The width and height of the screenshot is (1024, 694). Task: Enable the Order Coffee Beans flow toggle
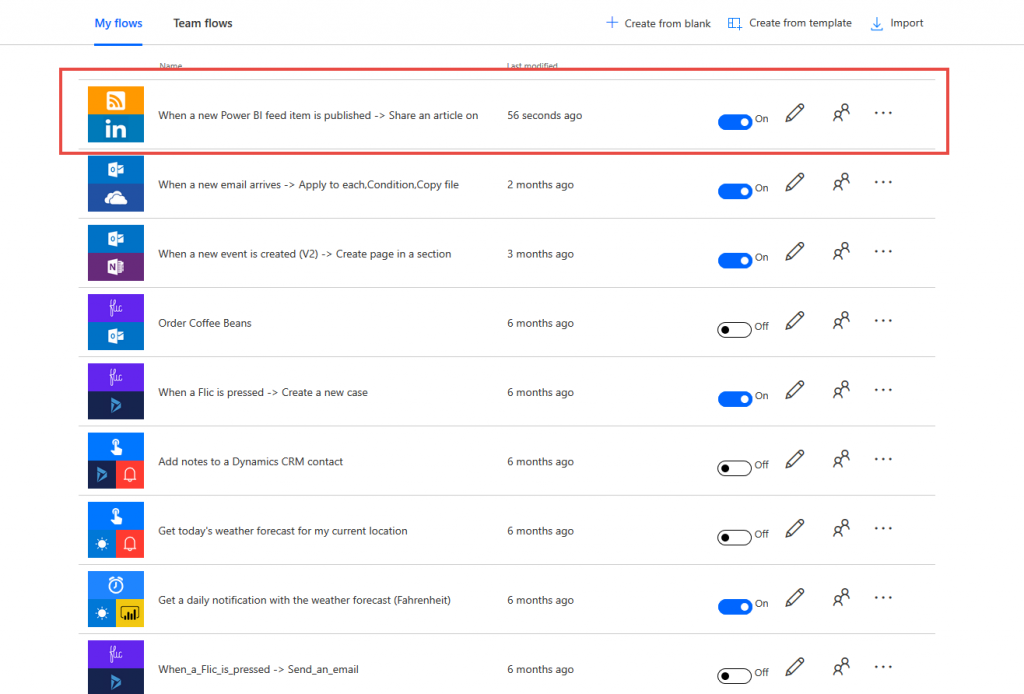coord(735,330)
